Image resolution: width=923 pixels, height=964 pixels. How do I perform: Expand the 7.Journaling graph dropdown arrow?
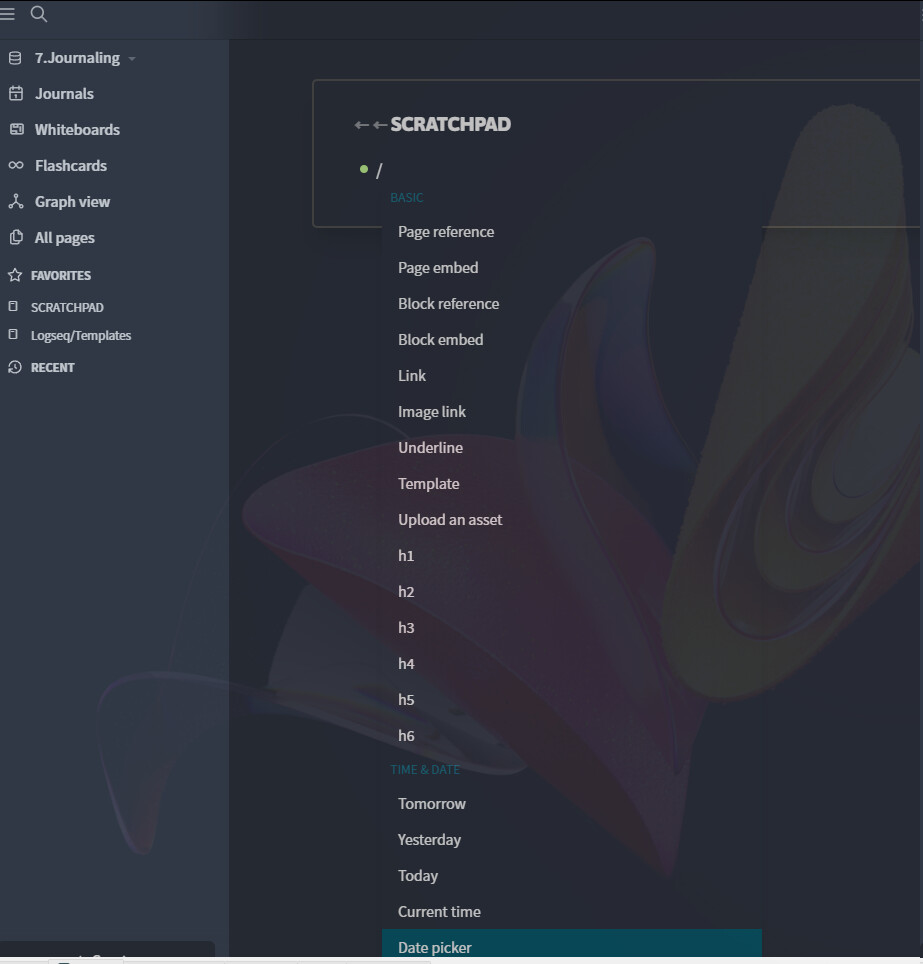point(132,59)
